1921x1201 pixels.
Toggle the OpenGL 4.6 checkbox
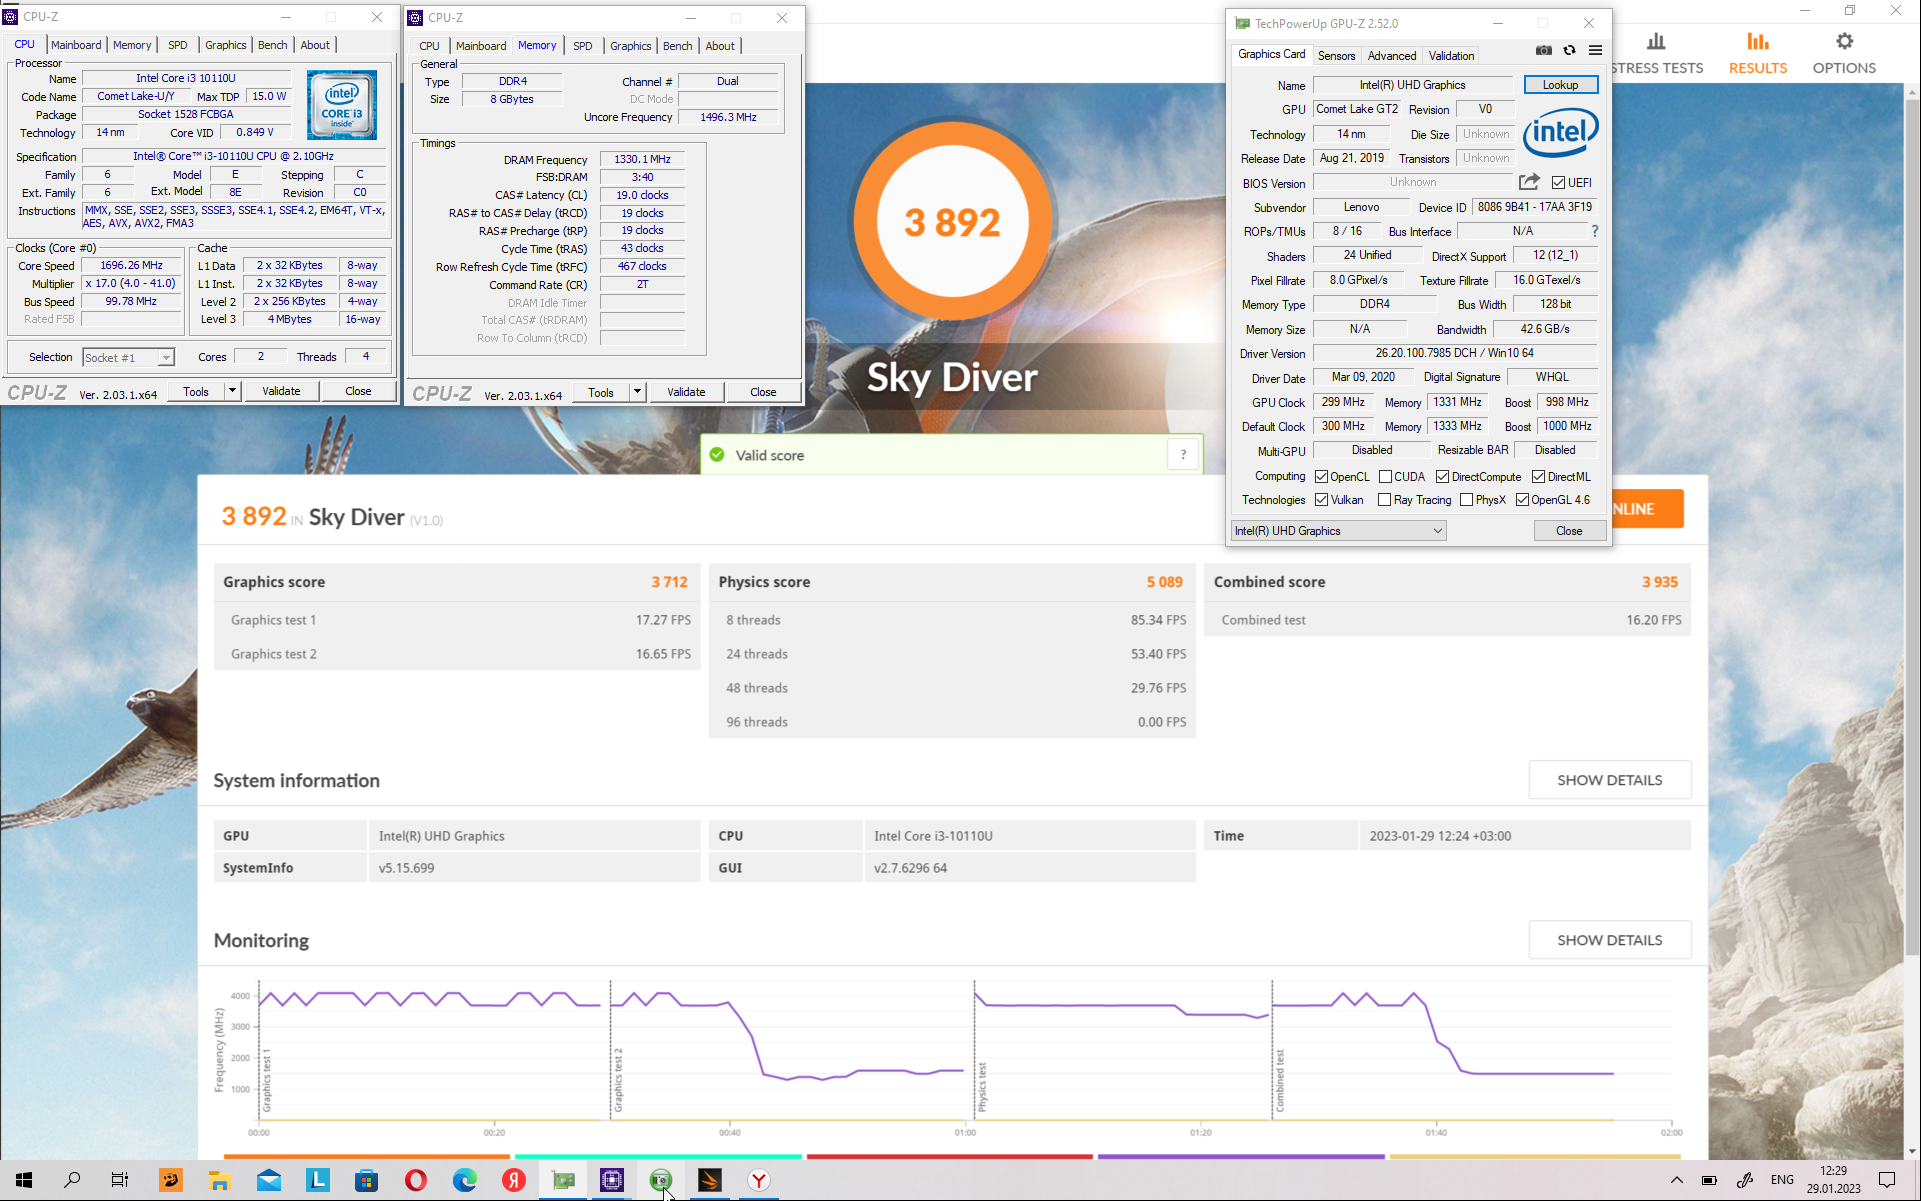(1522, 500)
